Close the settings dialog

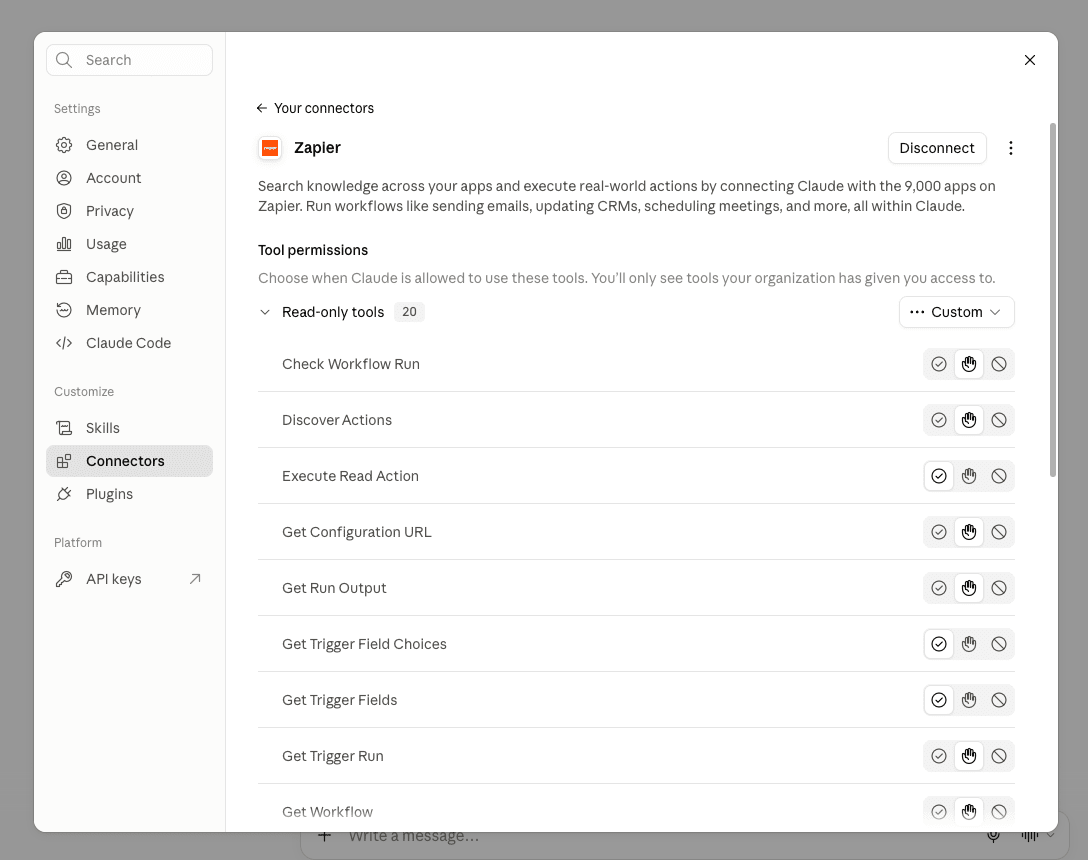point(1030,60)
